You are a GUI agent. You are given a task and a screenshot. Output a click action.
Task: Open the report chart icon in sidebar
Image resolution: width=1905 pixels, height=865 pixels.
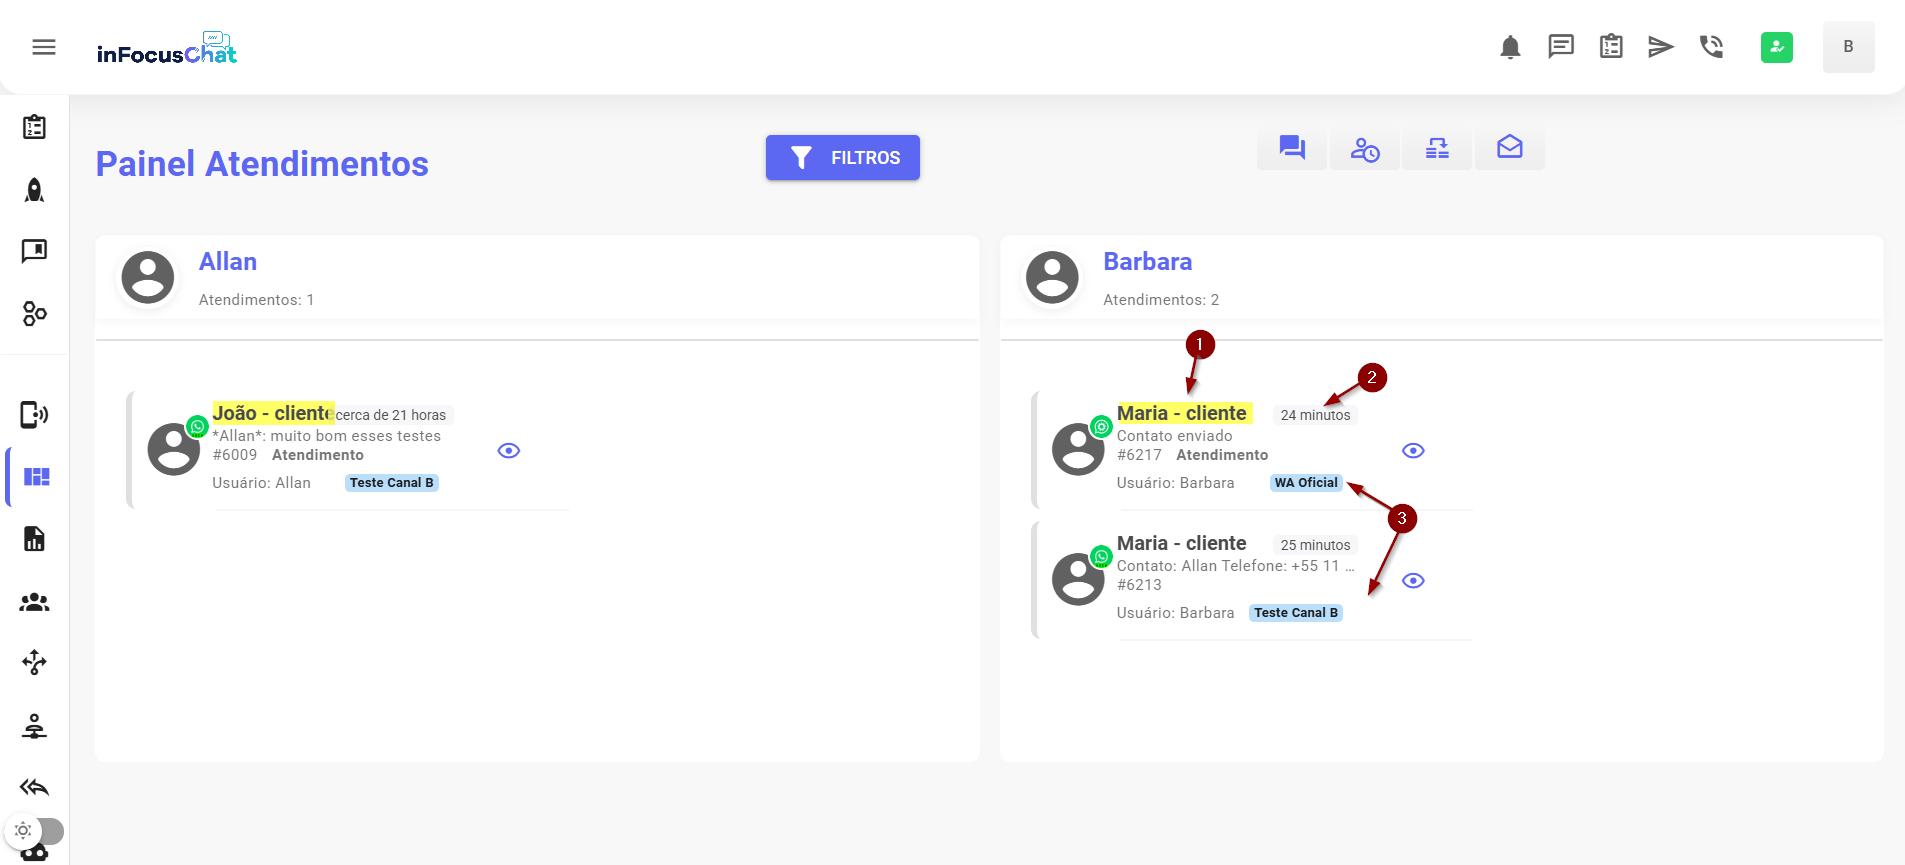tap(35, 539)
